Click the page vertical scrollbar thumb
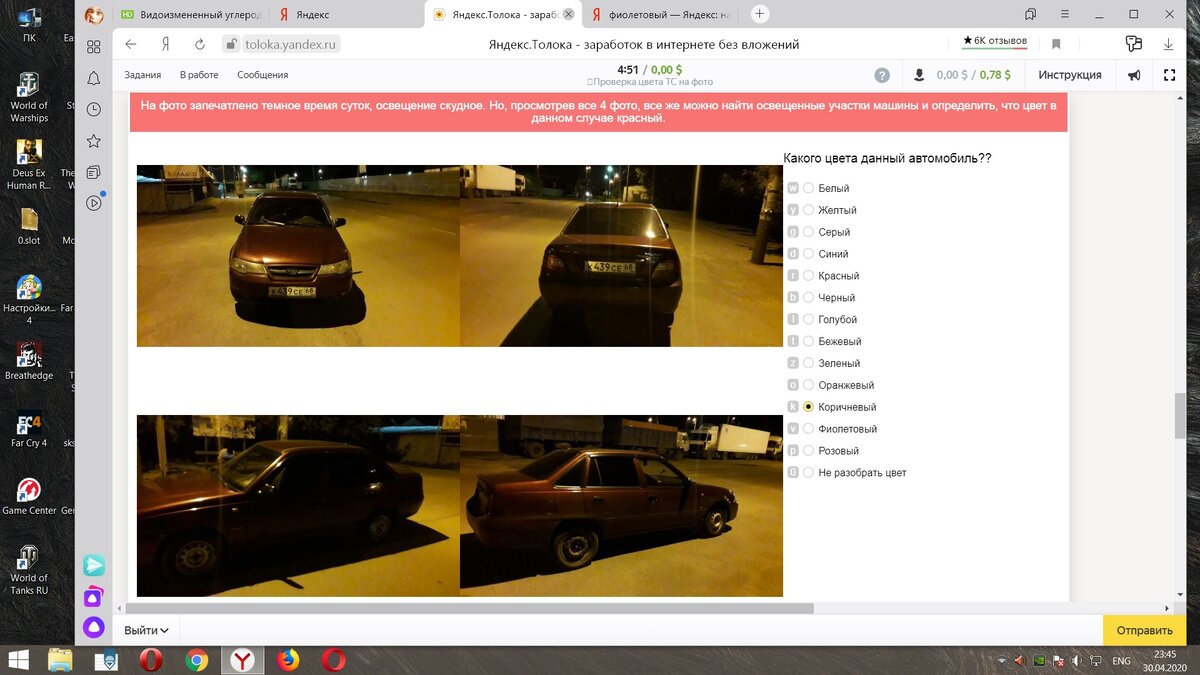This screenshot has height=675, width=1200. point(1181,415)
